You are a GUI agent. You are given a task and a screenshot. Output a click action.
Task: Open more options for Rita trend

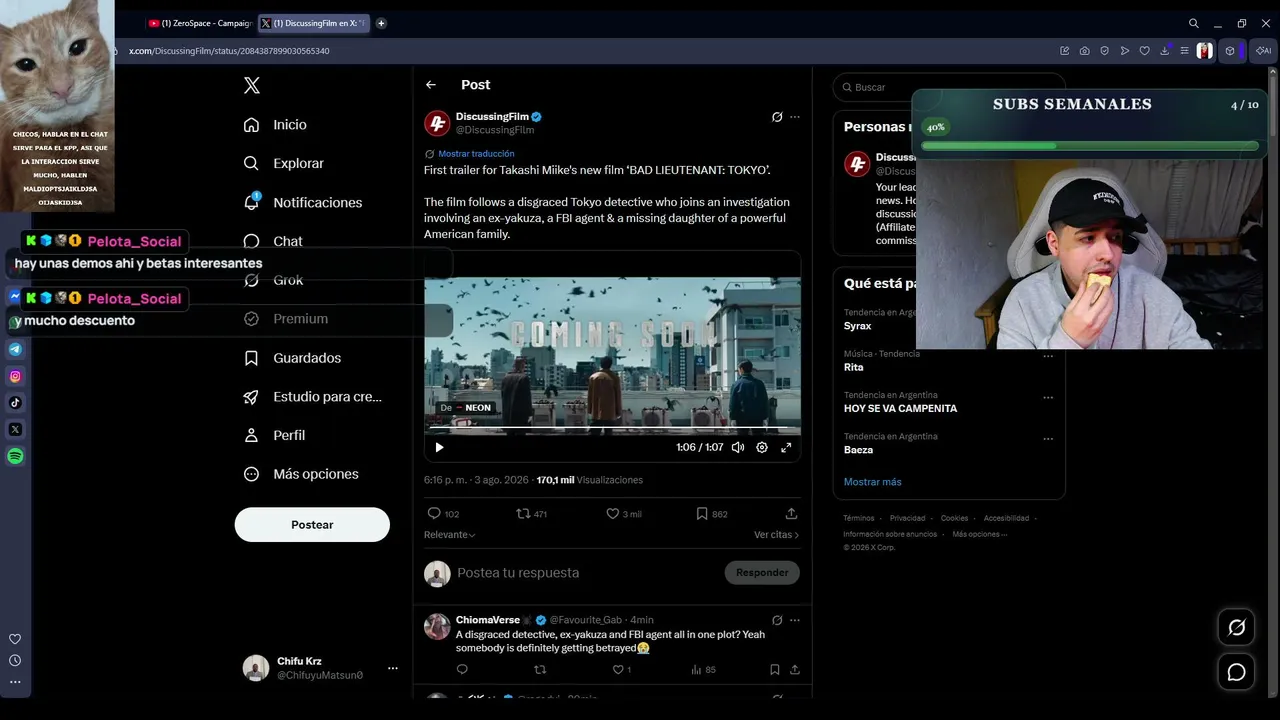tap(1048, 356)
